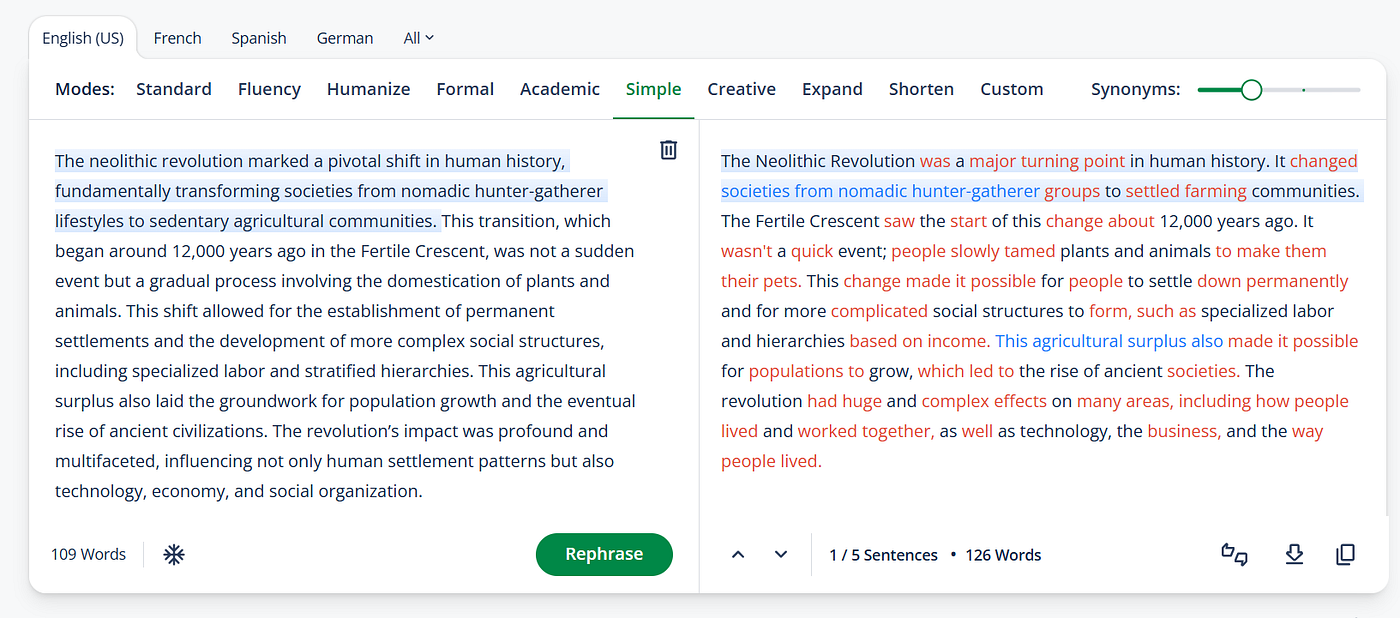Select the Standard mode

point(174,89)
